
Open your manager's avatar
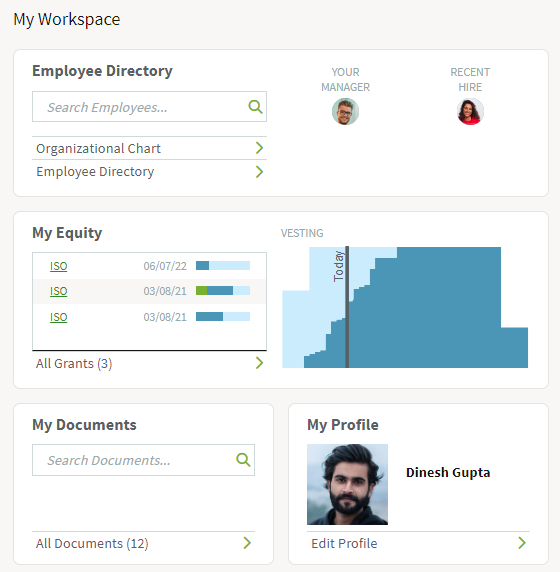pos(345,112)
